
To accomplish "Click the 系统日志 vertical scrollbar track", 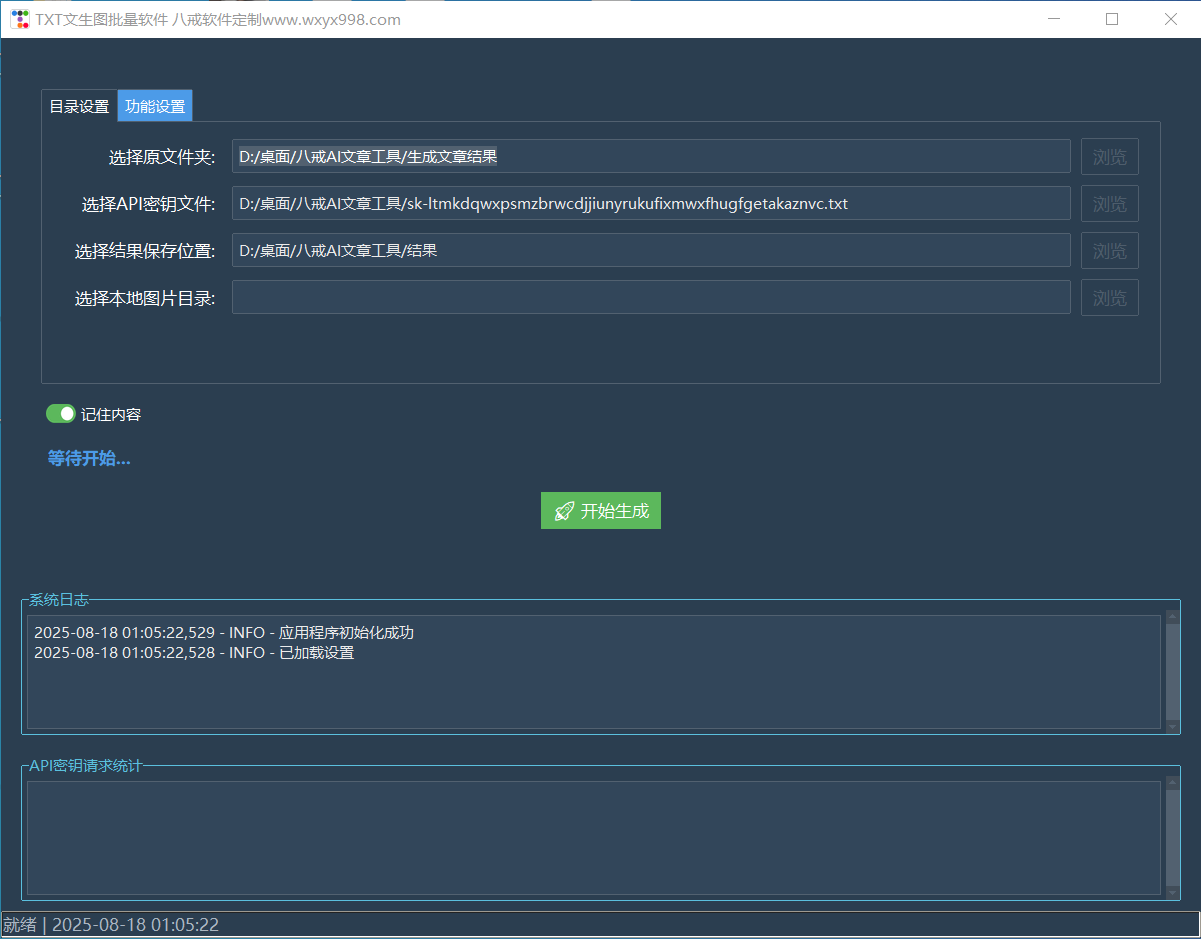I will coord(1172,672).
